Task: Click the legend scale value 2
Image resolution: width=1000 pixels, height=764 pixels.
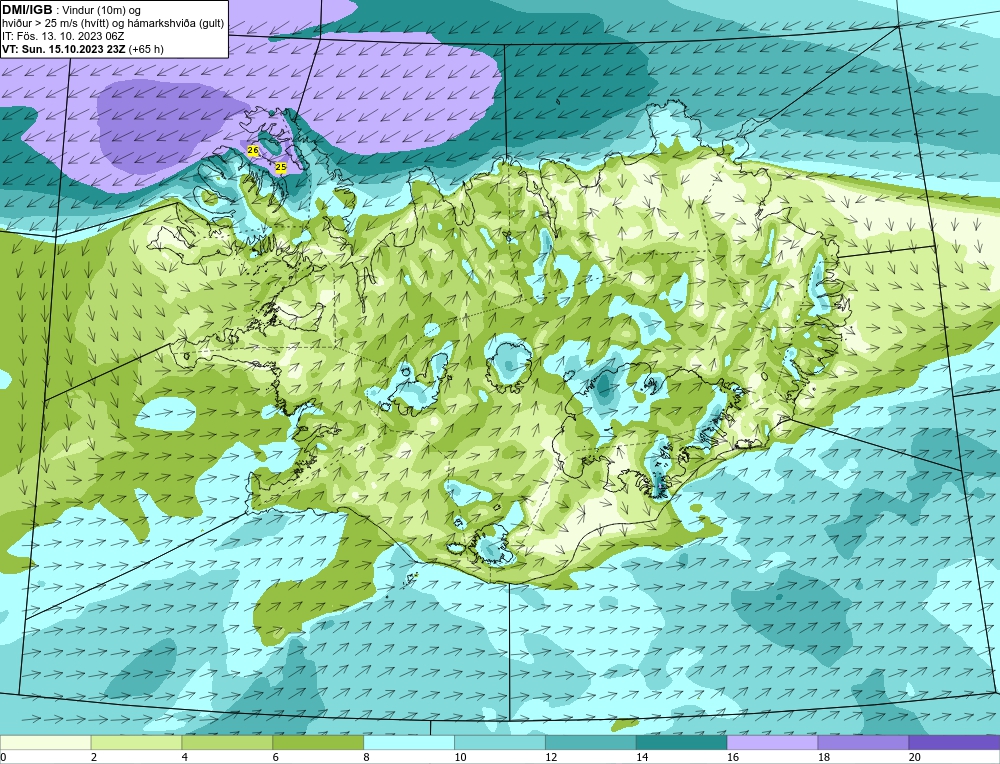Action: (94, 757)
